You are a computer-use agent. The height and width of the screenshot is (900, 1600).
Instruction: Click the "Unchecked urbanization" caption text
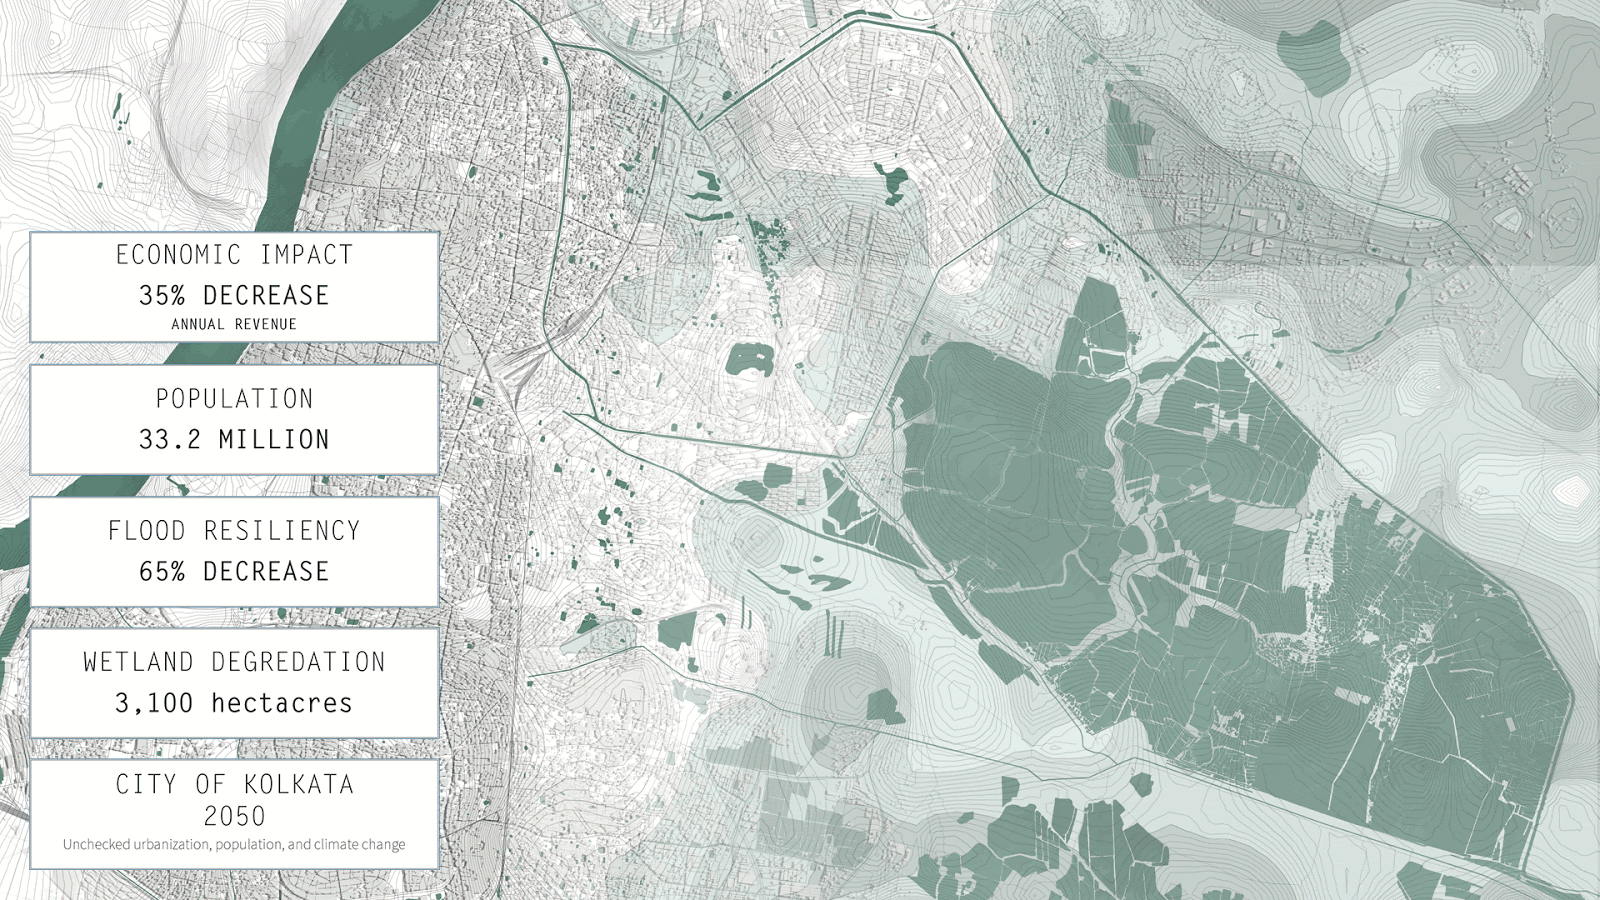pyautogui.click(x=234, y=843)
